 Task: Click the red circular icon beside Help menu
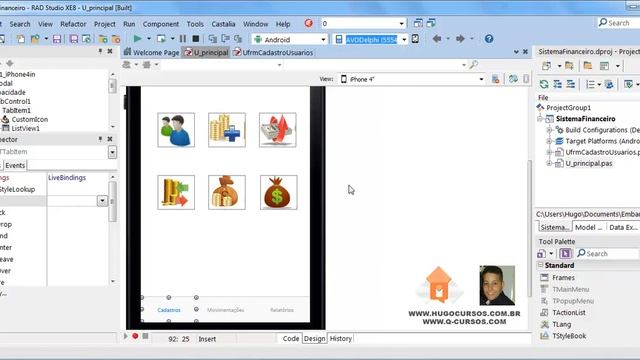(309, 23)
